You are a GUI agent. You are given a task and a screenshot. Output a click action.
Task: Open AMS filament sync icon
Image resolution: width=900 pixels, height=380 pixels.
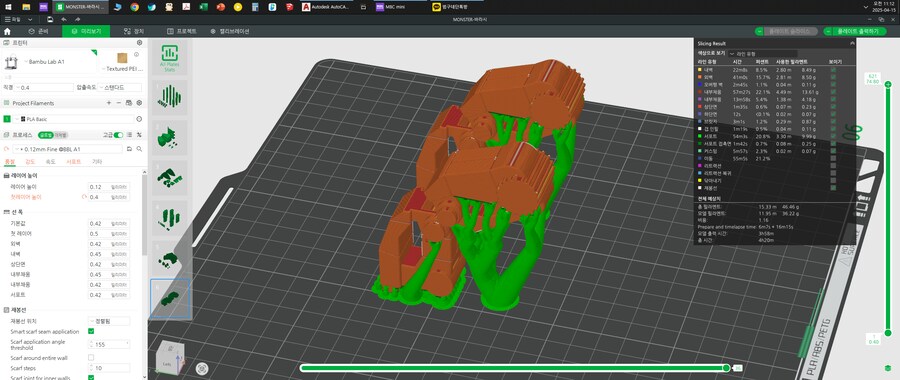pos(129,103)
